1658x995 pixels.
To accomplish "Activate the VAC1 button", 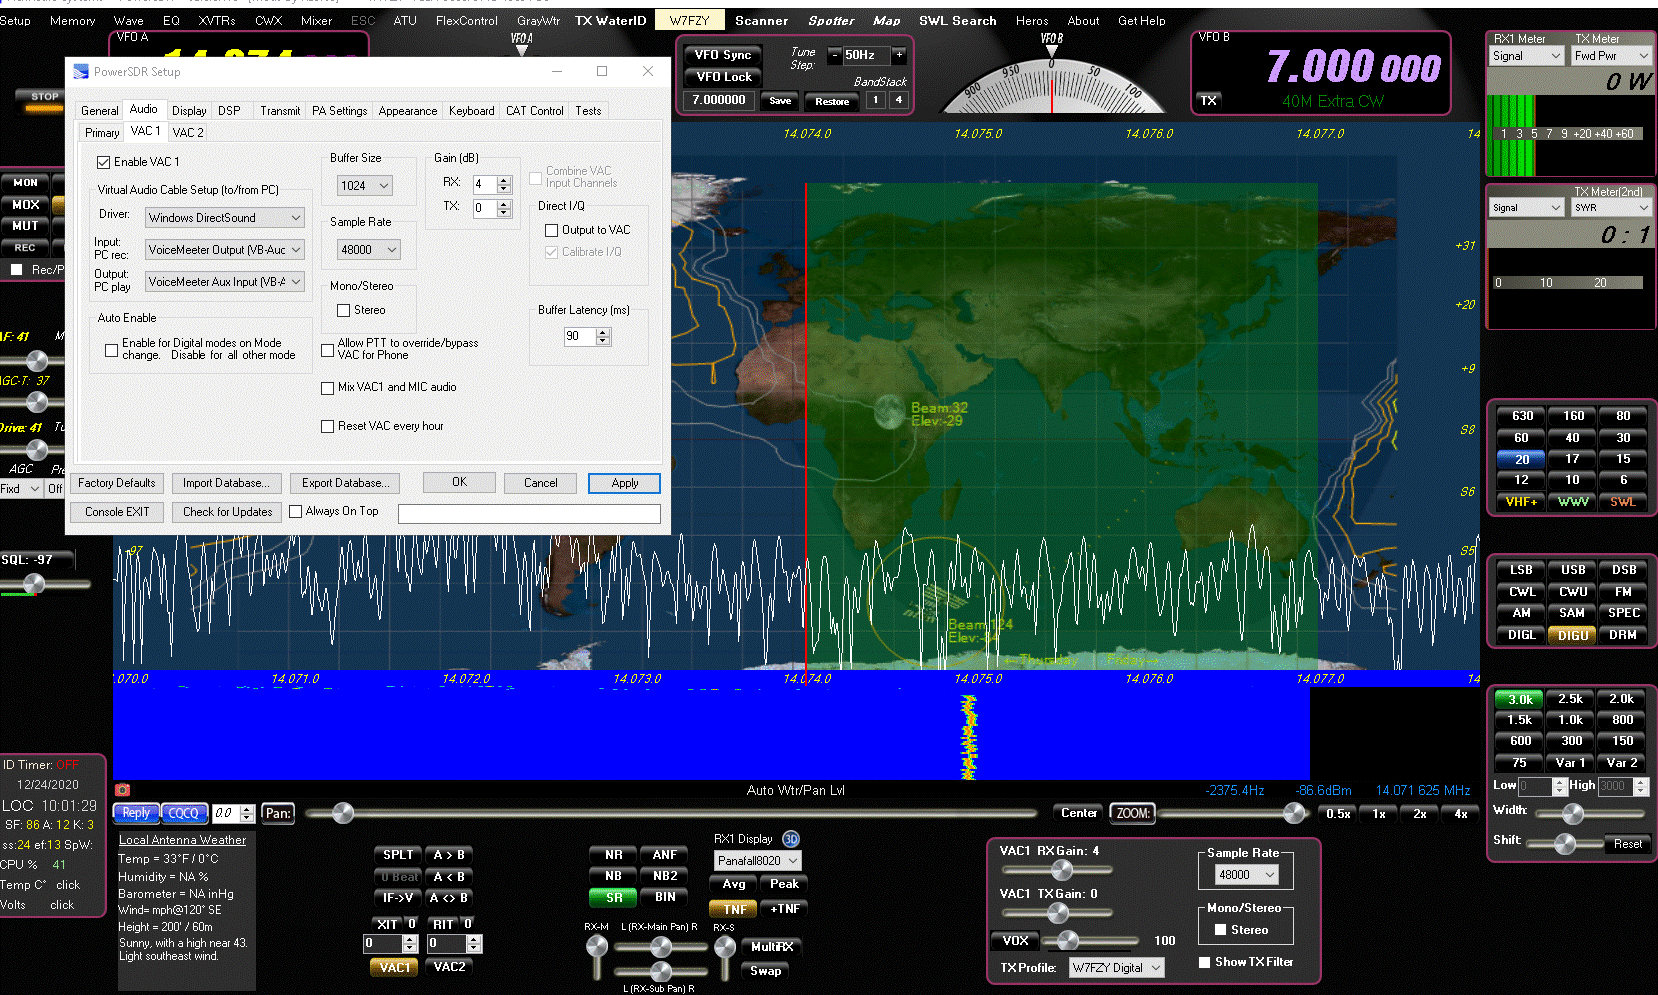I will click(395, 967).
